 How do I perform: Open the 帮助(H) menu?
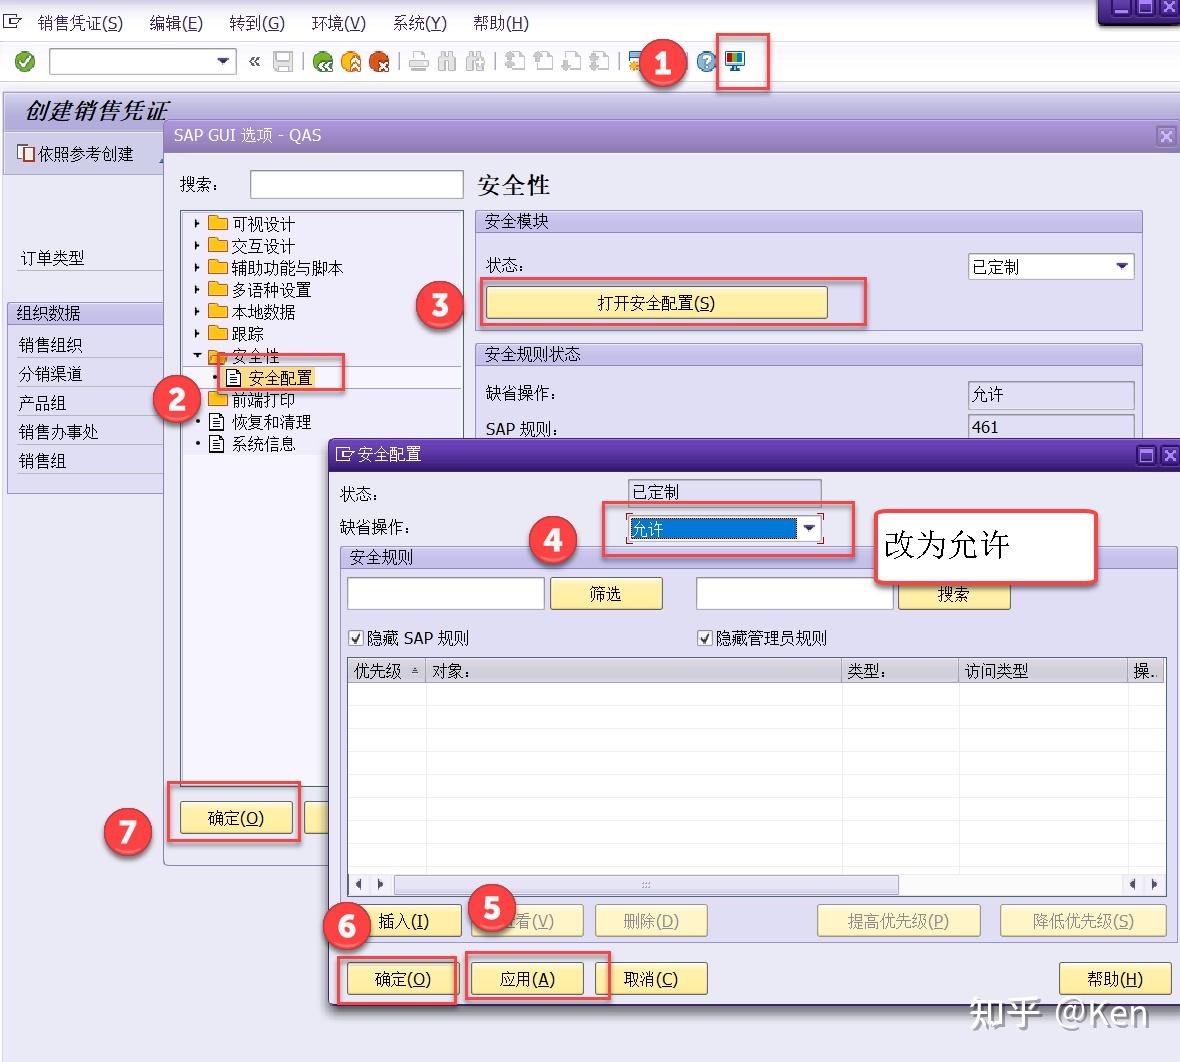coord(500,22)
